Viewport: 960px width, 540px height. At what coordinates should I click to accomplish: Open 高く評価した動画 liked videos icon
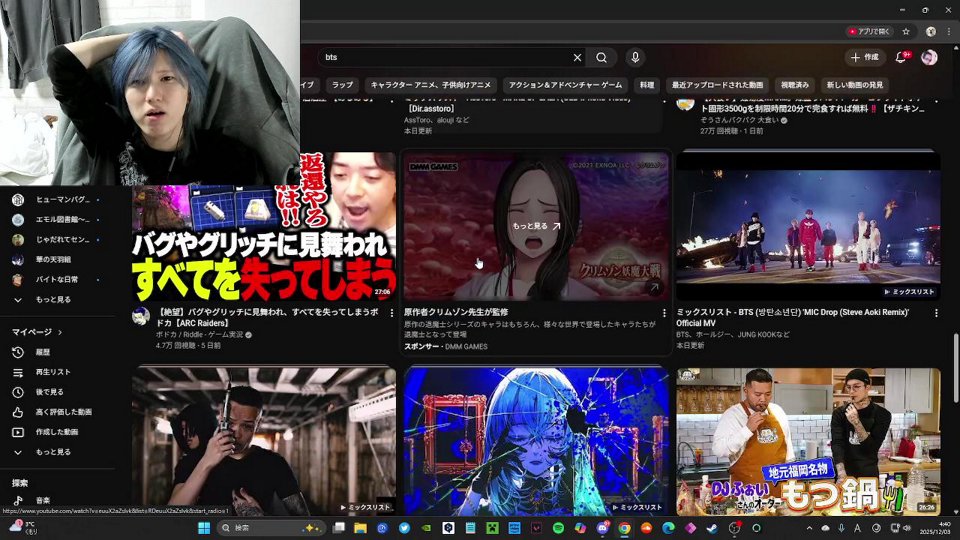click(x=18, y=412)
